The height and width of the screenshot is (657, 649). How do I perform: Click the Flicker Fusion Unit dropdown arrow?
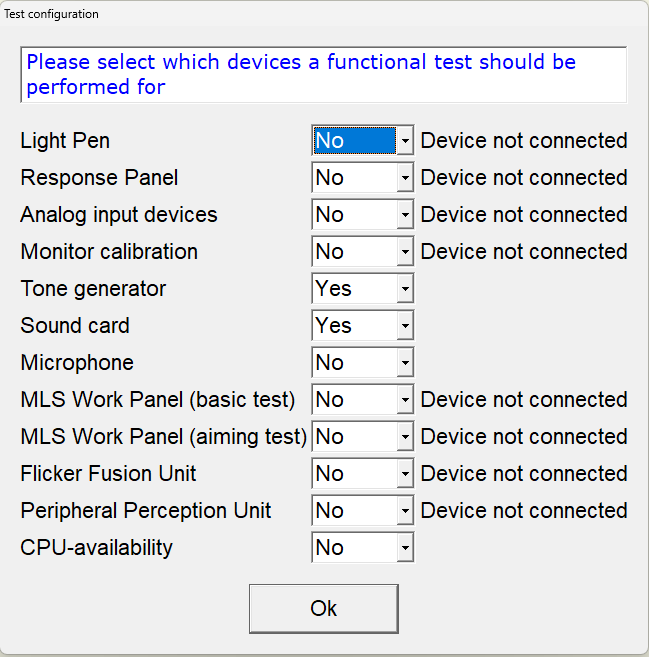coord(405,474)
